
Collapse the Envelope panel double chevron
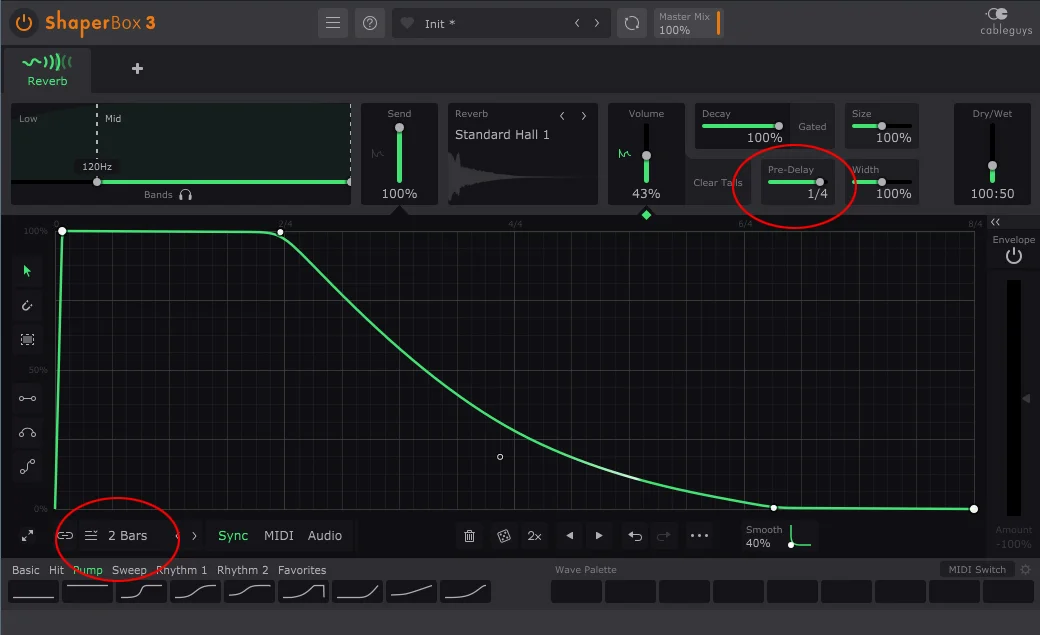coord(995,222)
